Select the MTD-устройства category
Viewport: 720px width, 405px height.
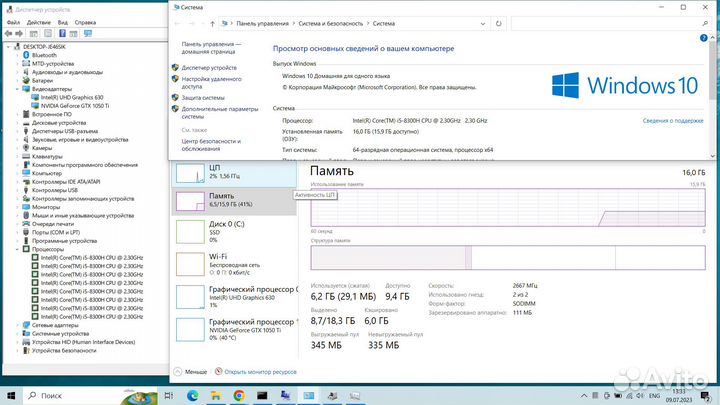coord(53,64)
